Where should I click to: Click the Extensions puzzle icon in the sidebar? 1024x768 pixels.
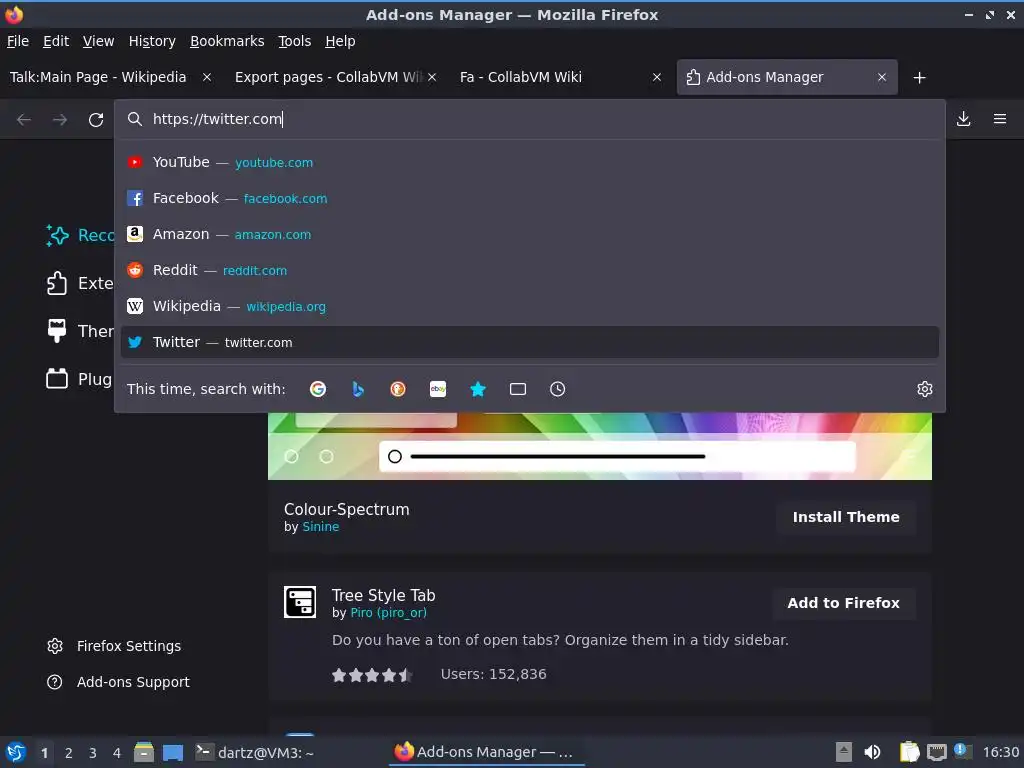click(x=57, y=283)
